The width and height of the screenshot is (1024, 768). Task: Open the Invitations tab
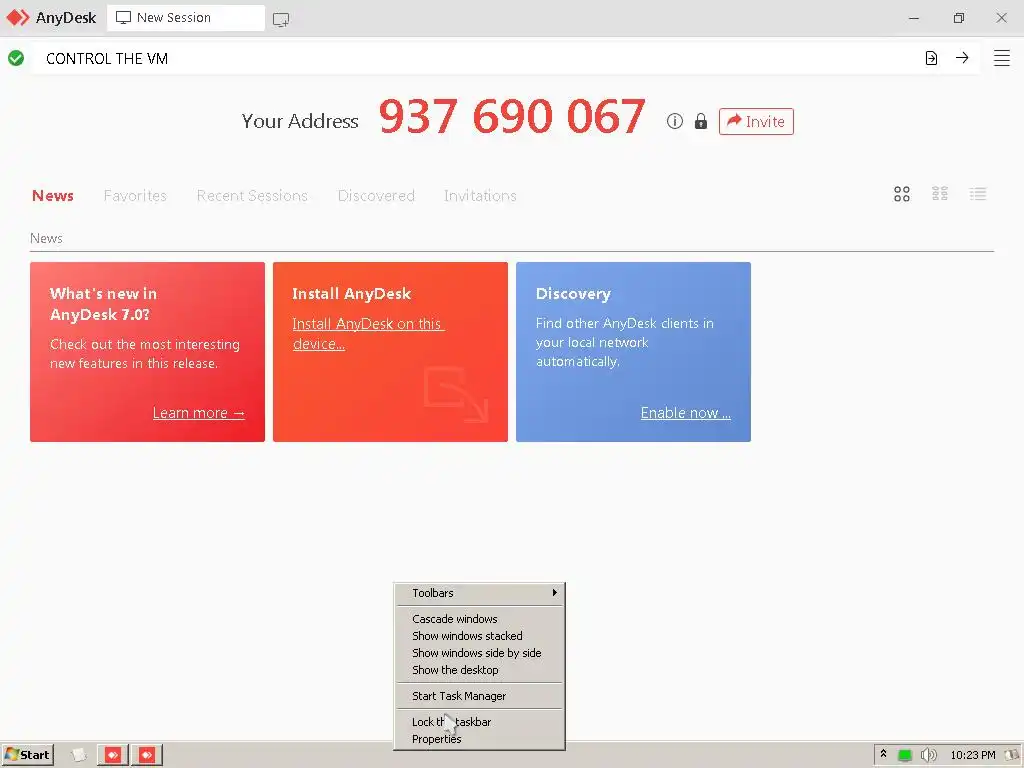point(480,195)
